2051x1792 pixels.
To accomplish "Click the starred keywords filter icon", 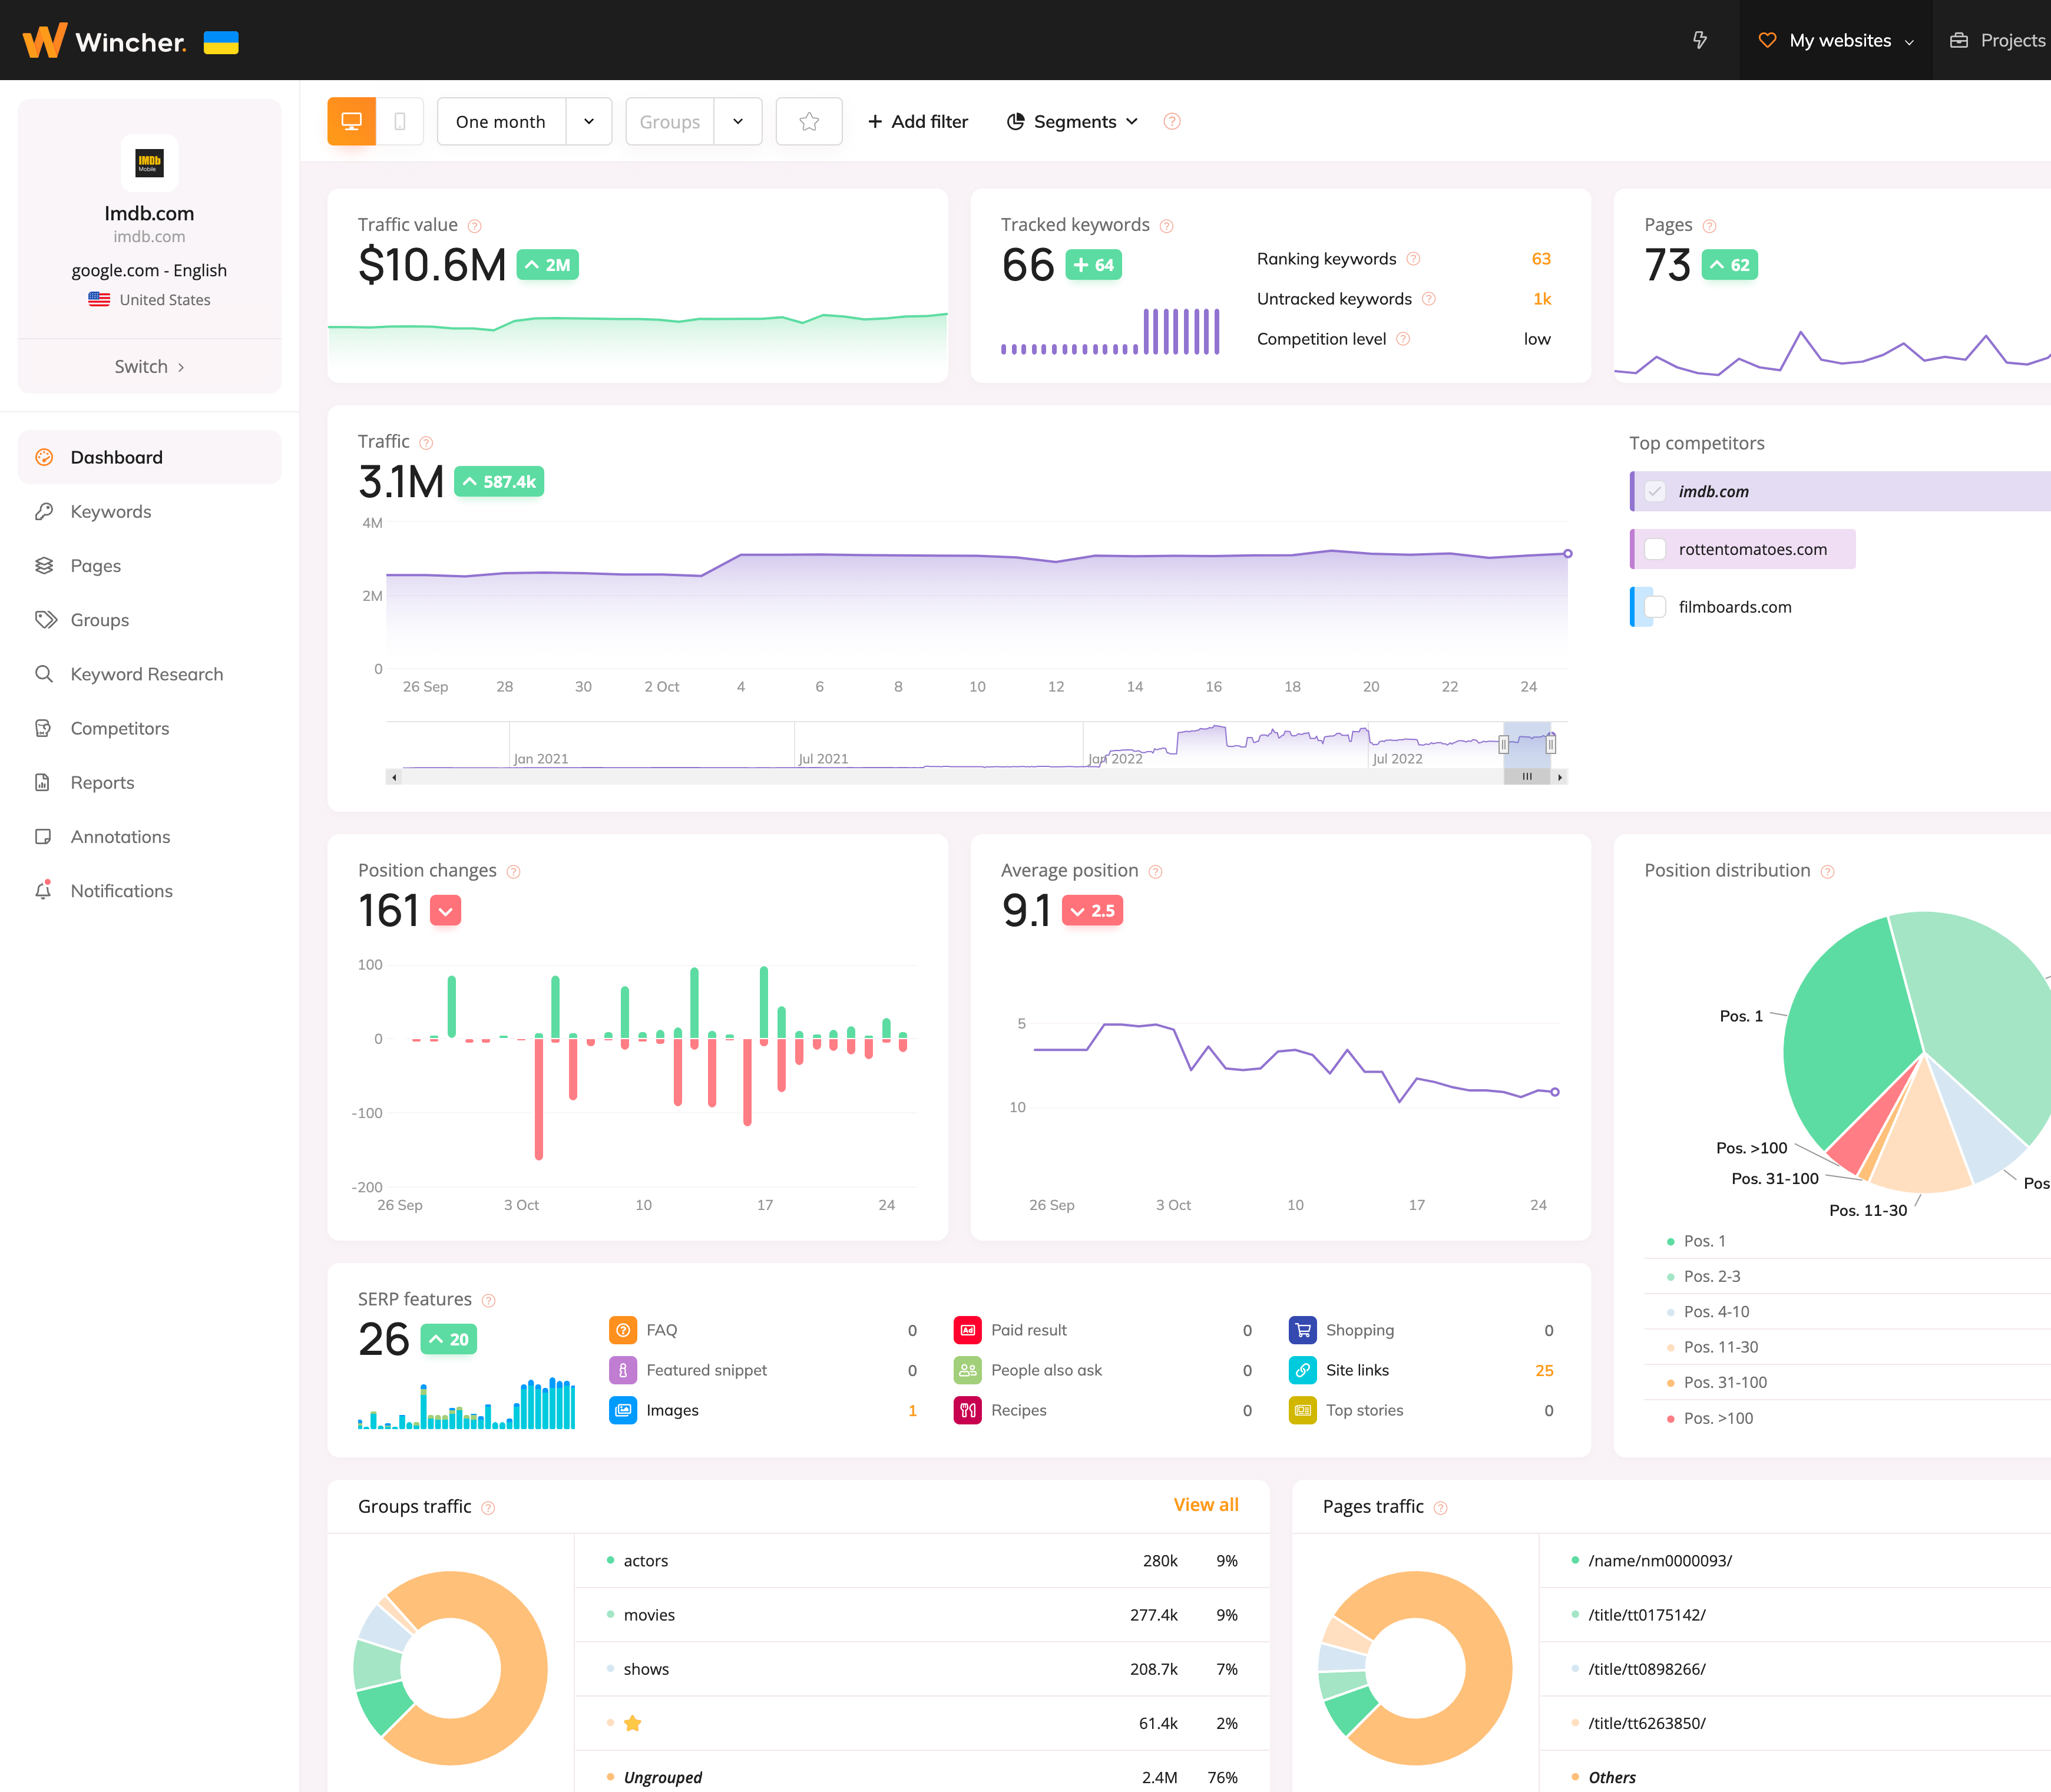I will click(x=809, y=122).
